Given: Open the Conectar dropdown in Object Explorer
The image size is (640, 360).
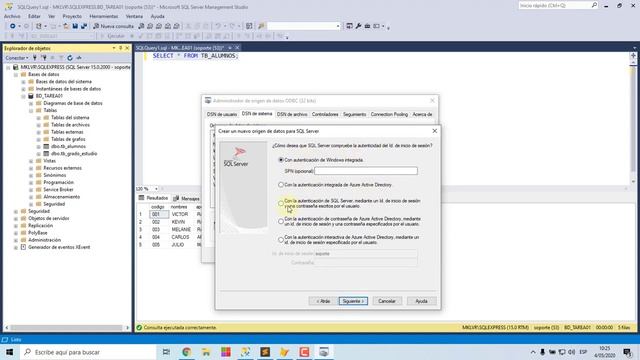Looking at the screenshot, I should (17, 58).
